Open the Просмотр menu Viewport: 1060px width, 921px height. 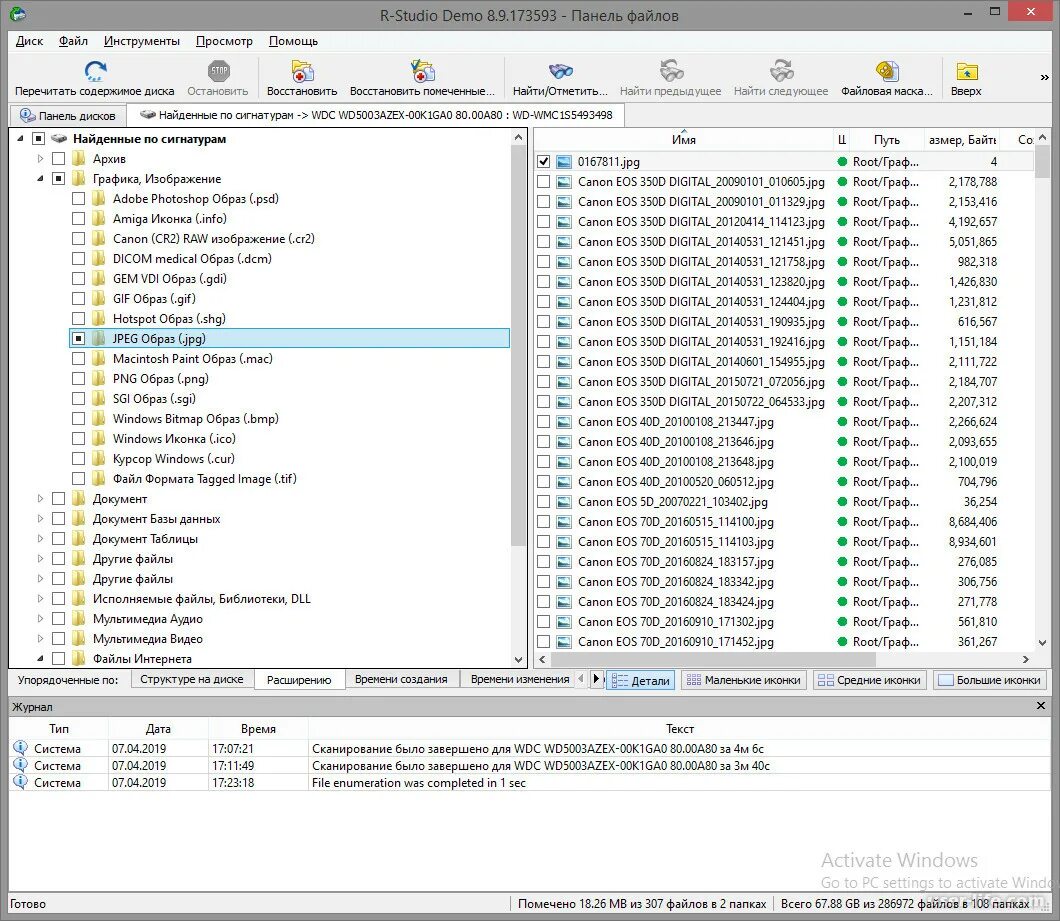tap(224, 41)
